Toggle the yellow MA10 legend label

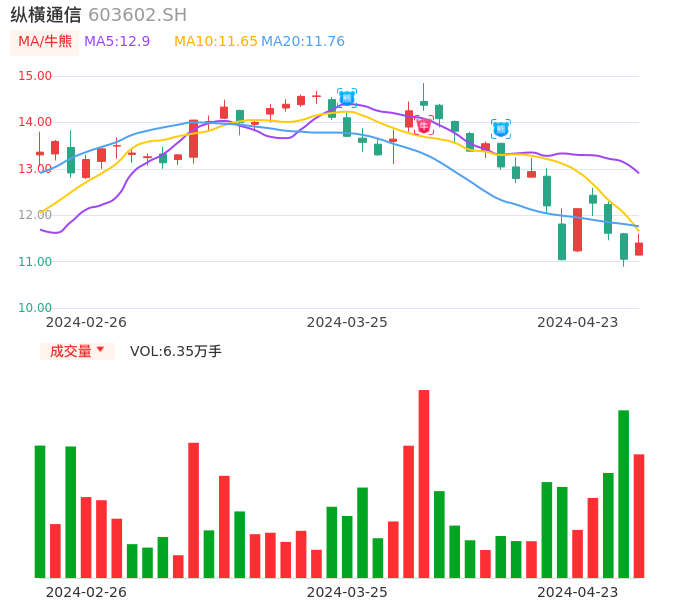pyautogui.click(x=216, y=42)
